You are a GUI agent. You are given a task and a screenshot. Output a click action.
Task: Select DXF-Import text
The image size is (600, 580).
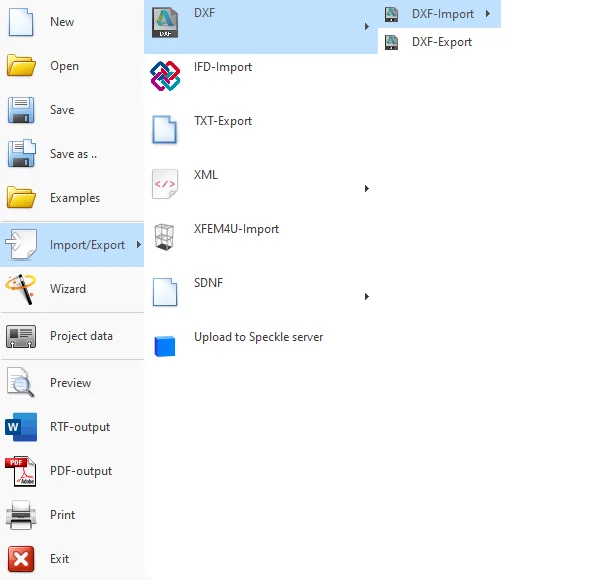(442, 14)
